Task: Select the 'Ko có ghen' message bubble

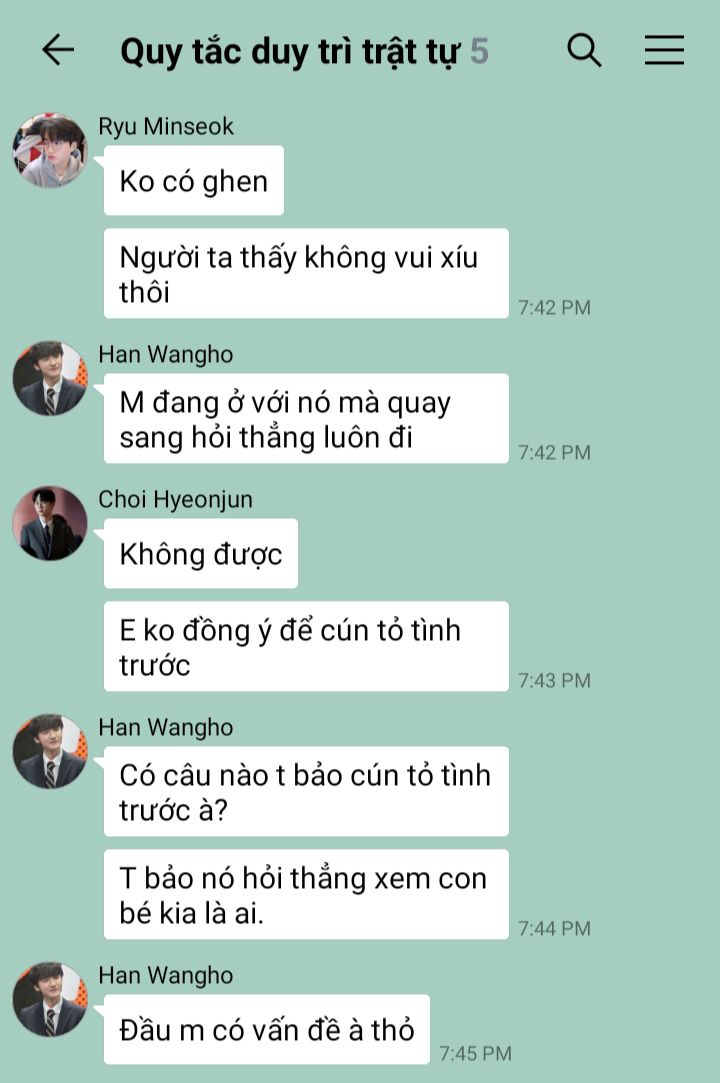Action: click(193, 180)
